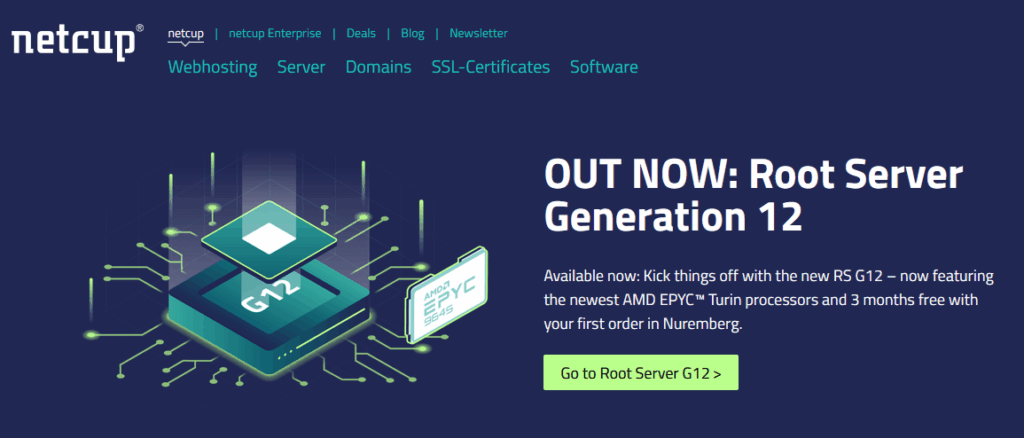Open the Software menu
1024x438 pixels.
pos(604,67)
